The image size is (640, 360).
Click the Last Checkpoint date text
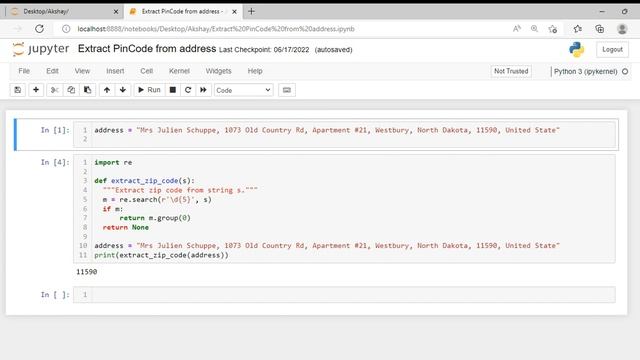click(x=264, y=50)
